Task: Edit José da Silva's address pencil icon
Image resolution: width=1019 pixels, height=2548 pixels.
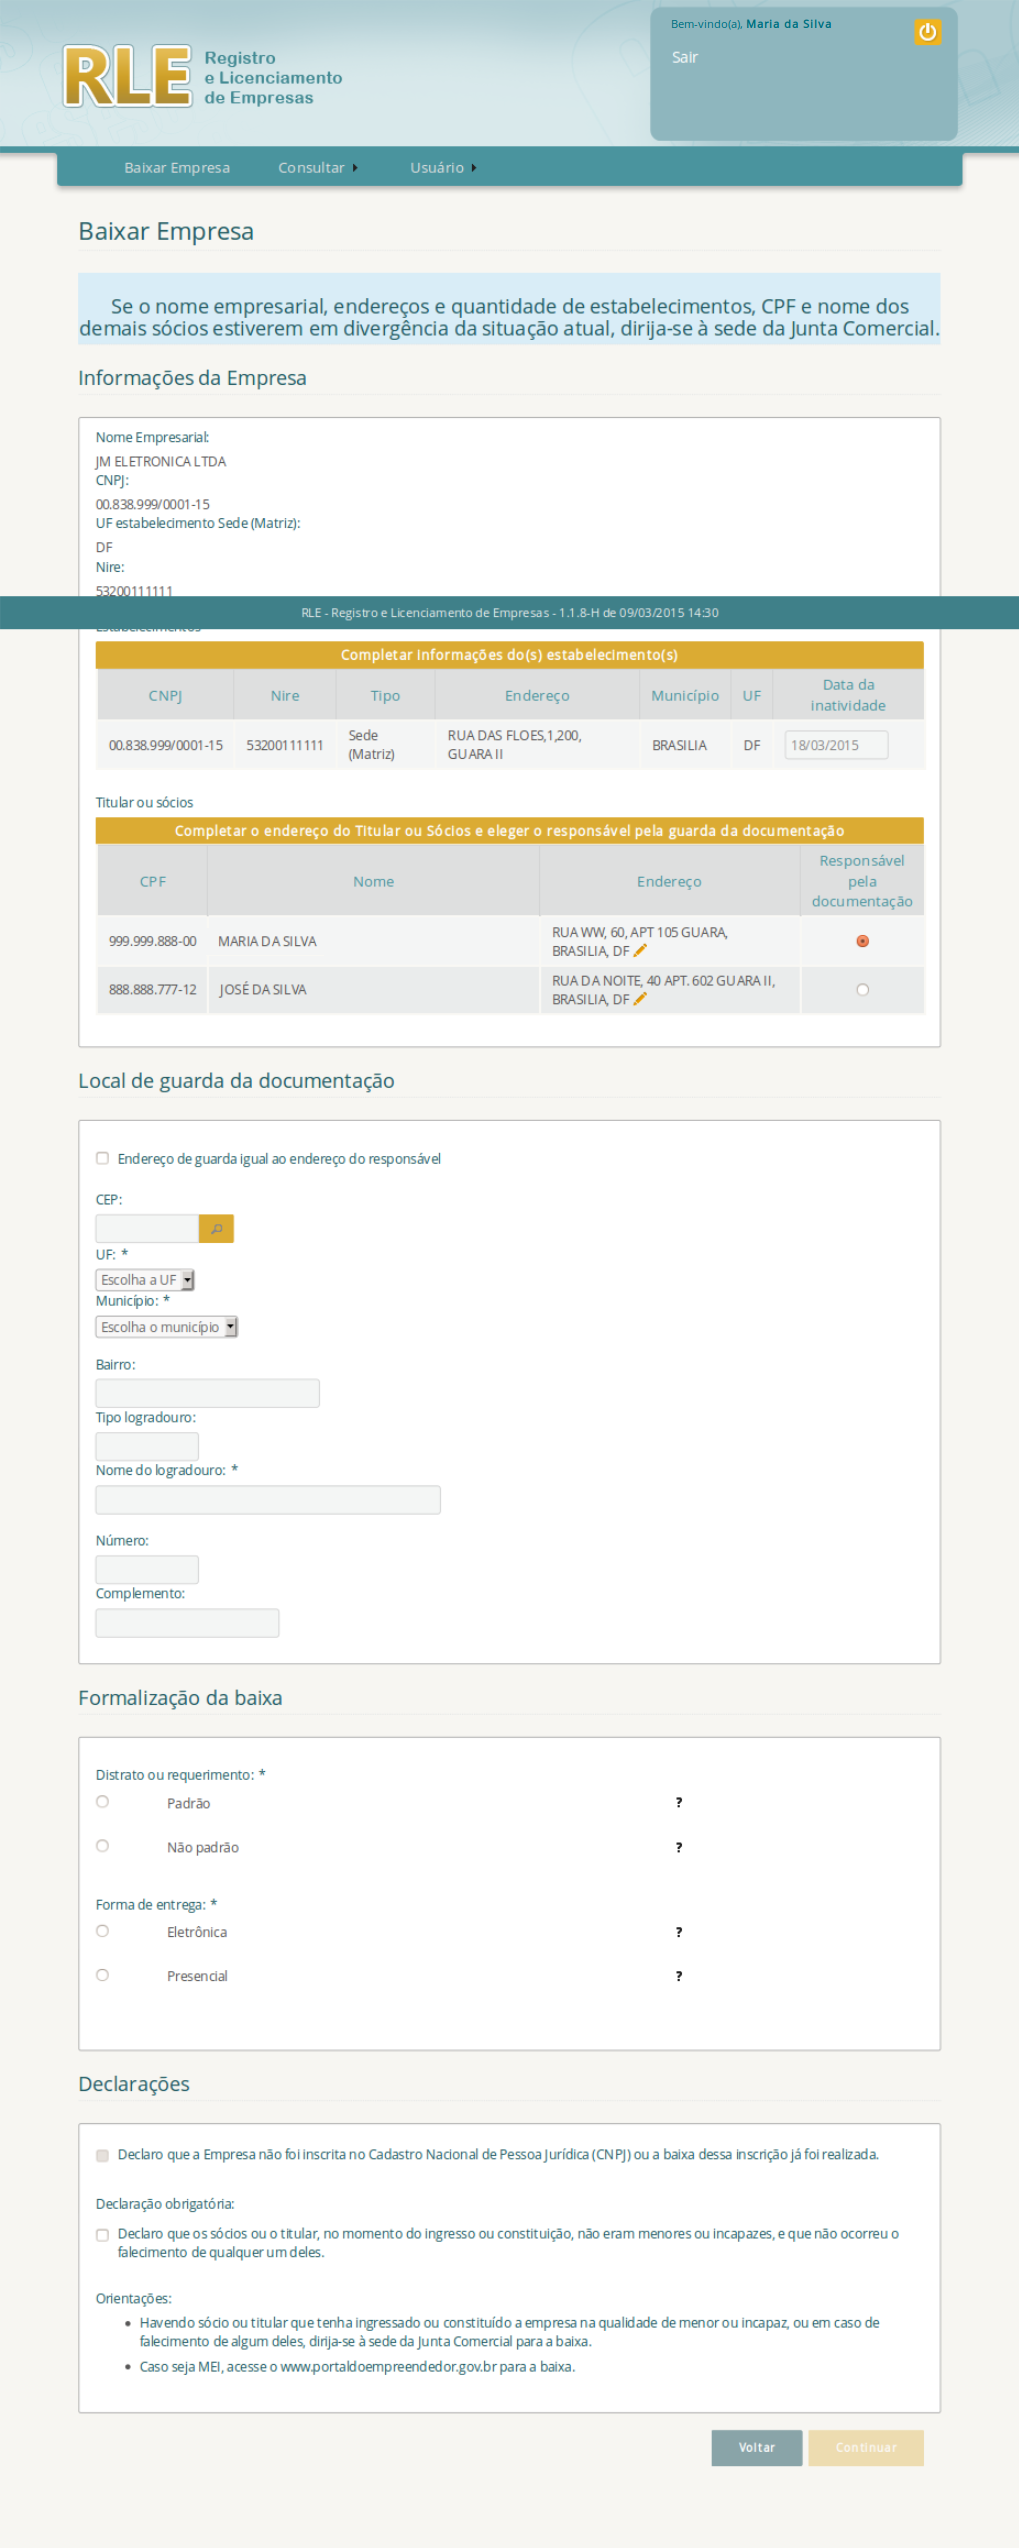Action: (x=640, y=999)
